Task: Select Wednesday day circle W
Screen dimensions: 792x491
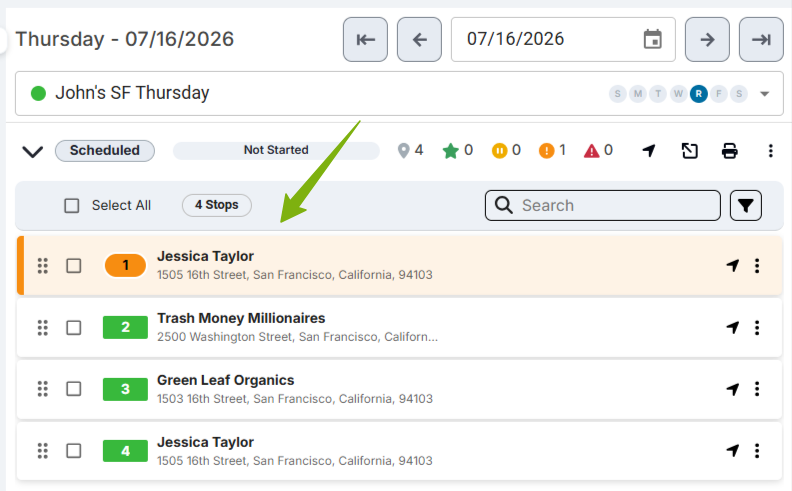Action: 678,93
